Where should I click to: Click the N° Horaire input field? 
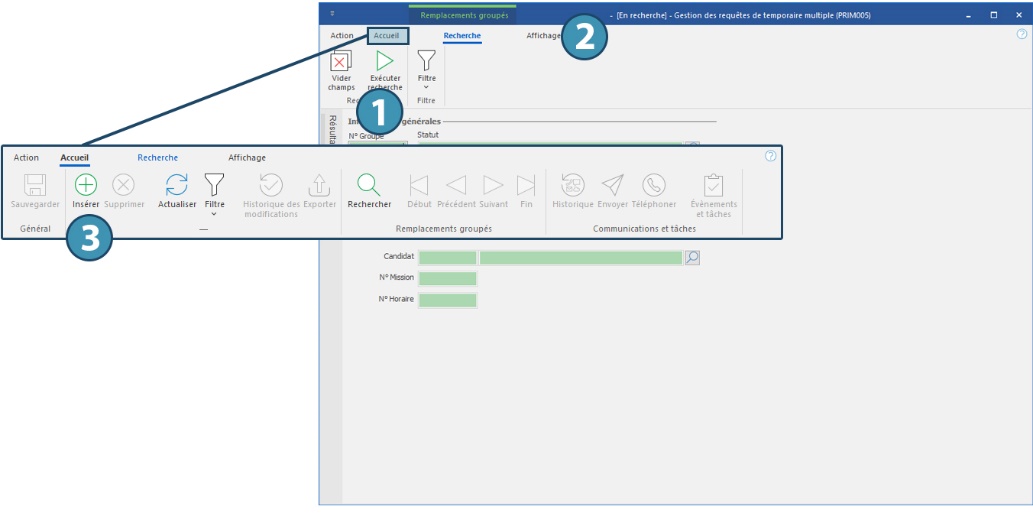coord(447,300)
